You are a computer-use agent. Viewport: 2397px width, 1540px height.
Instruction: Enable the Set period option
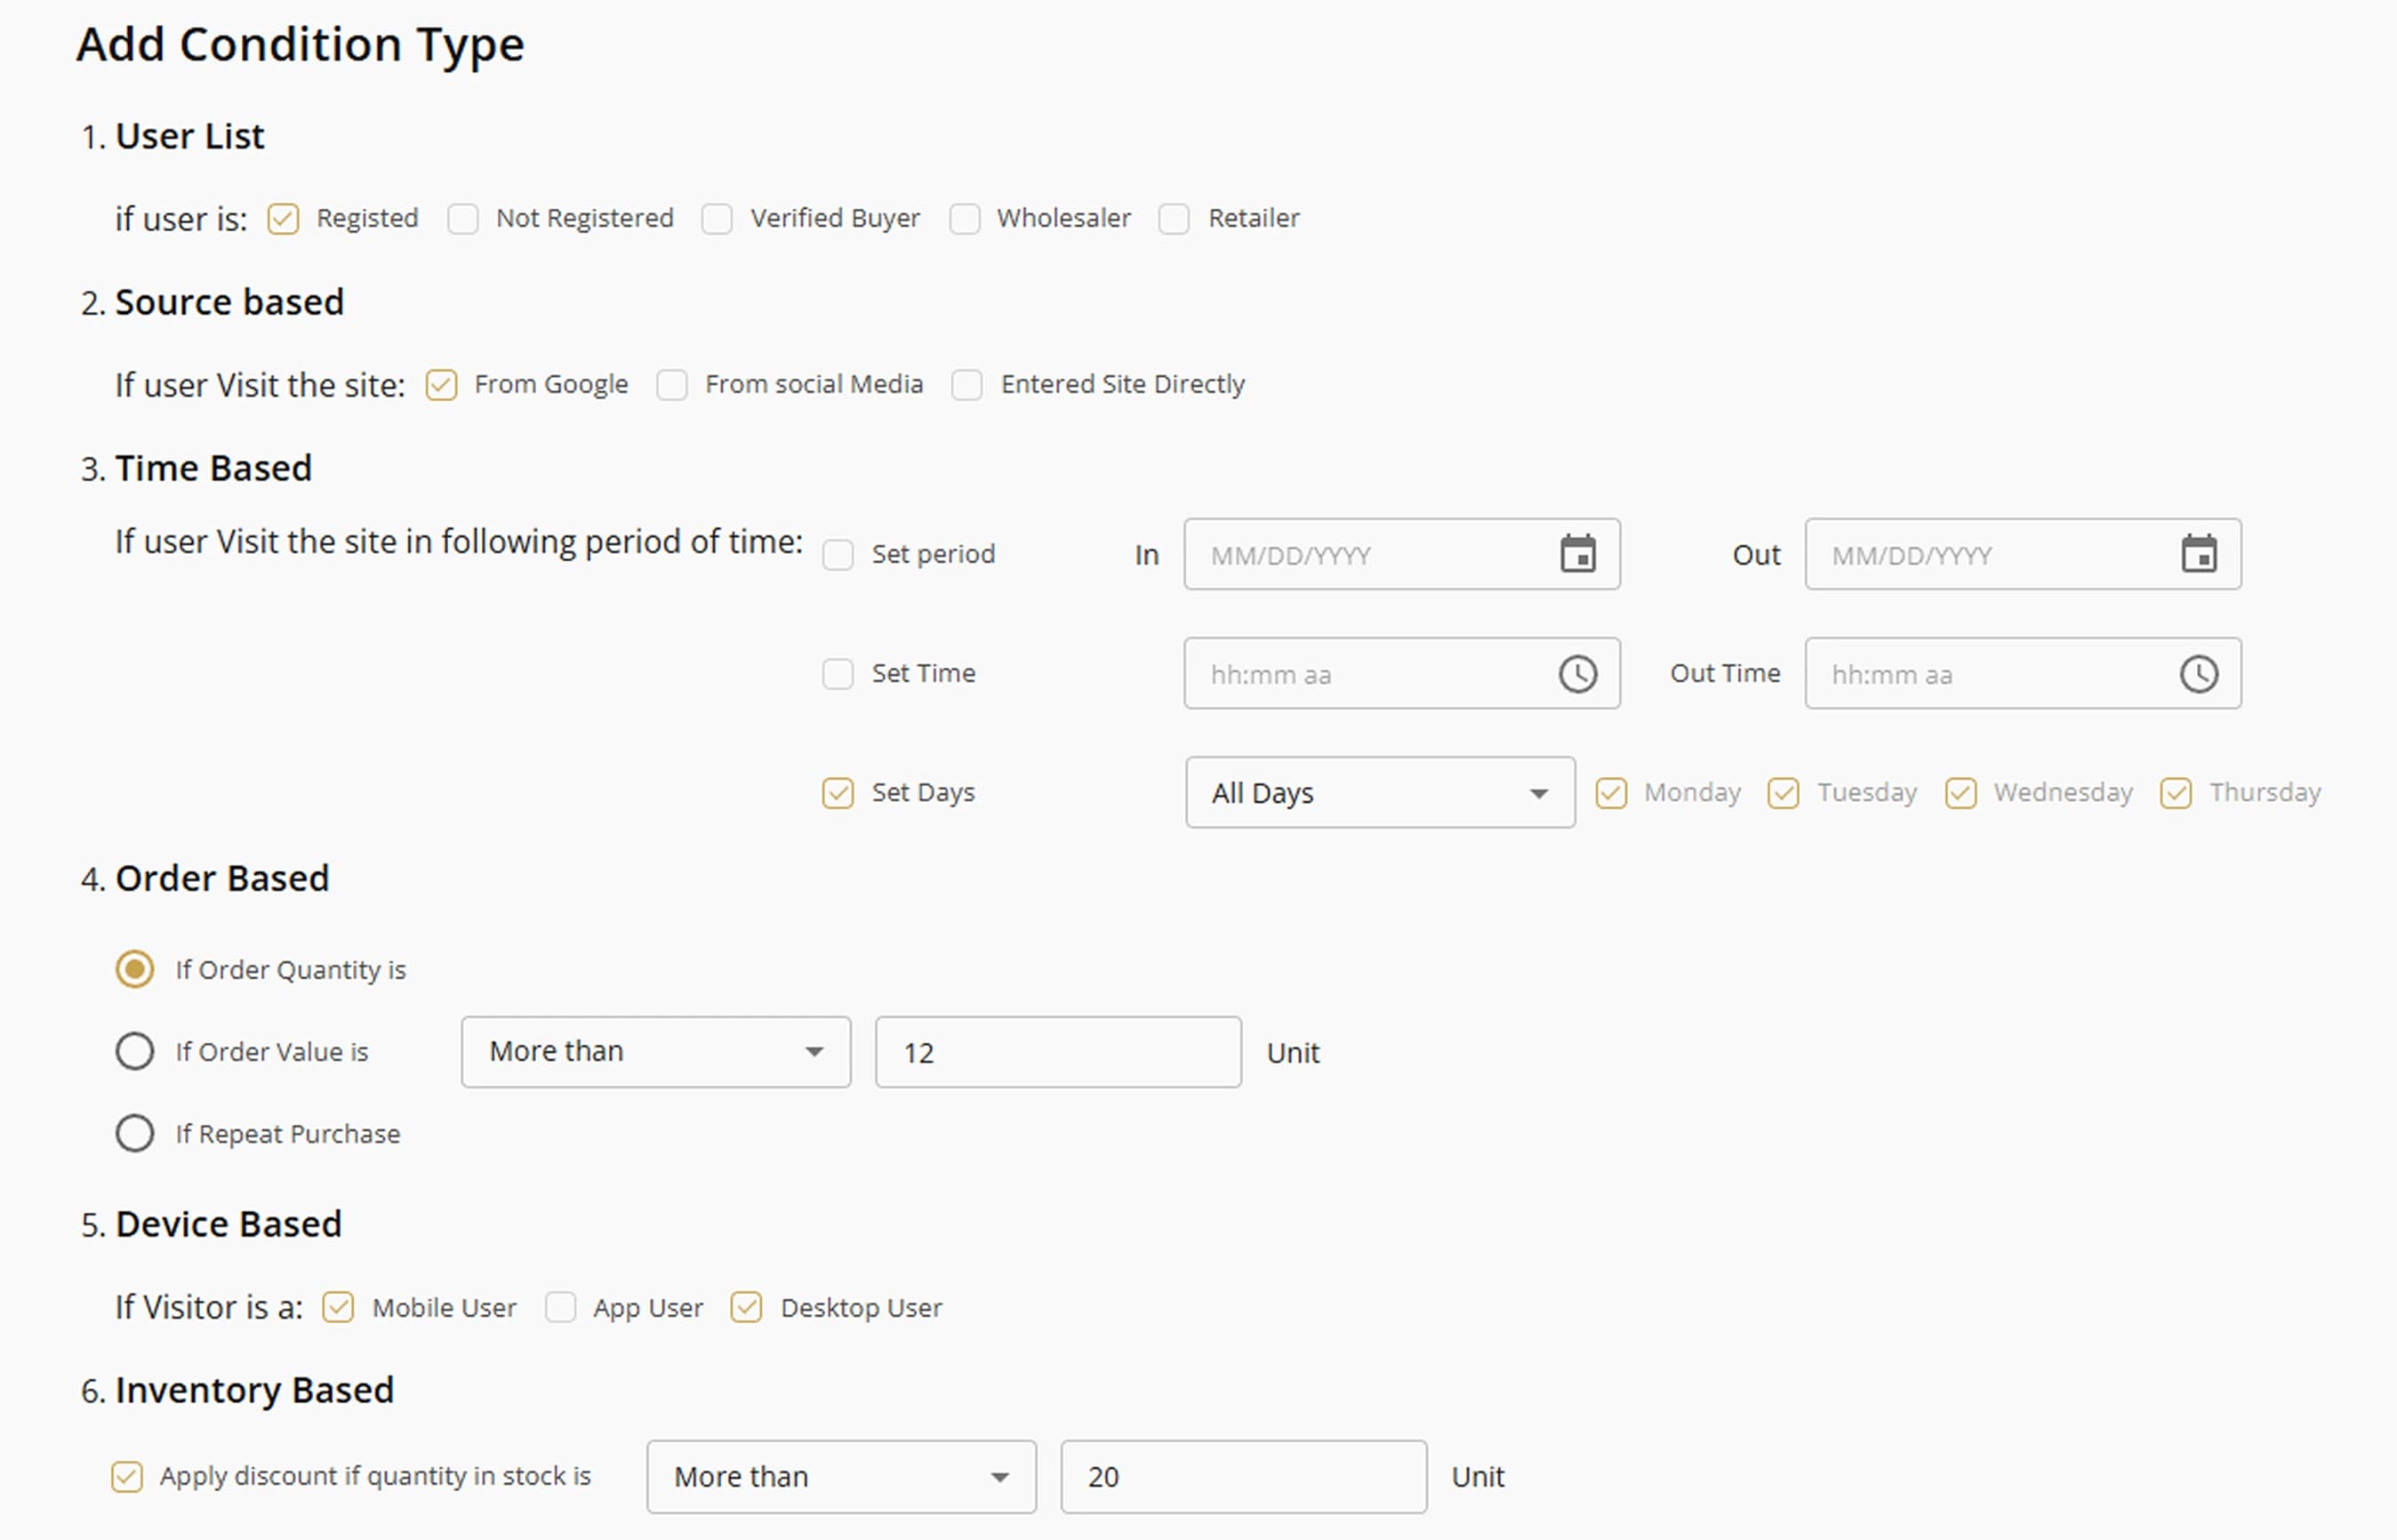click(837, 553)
